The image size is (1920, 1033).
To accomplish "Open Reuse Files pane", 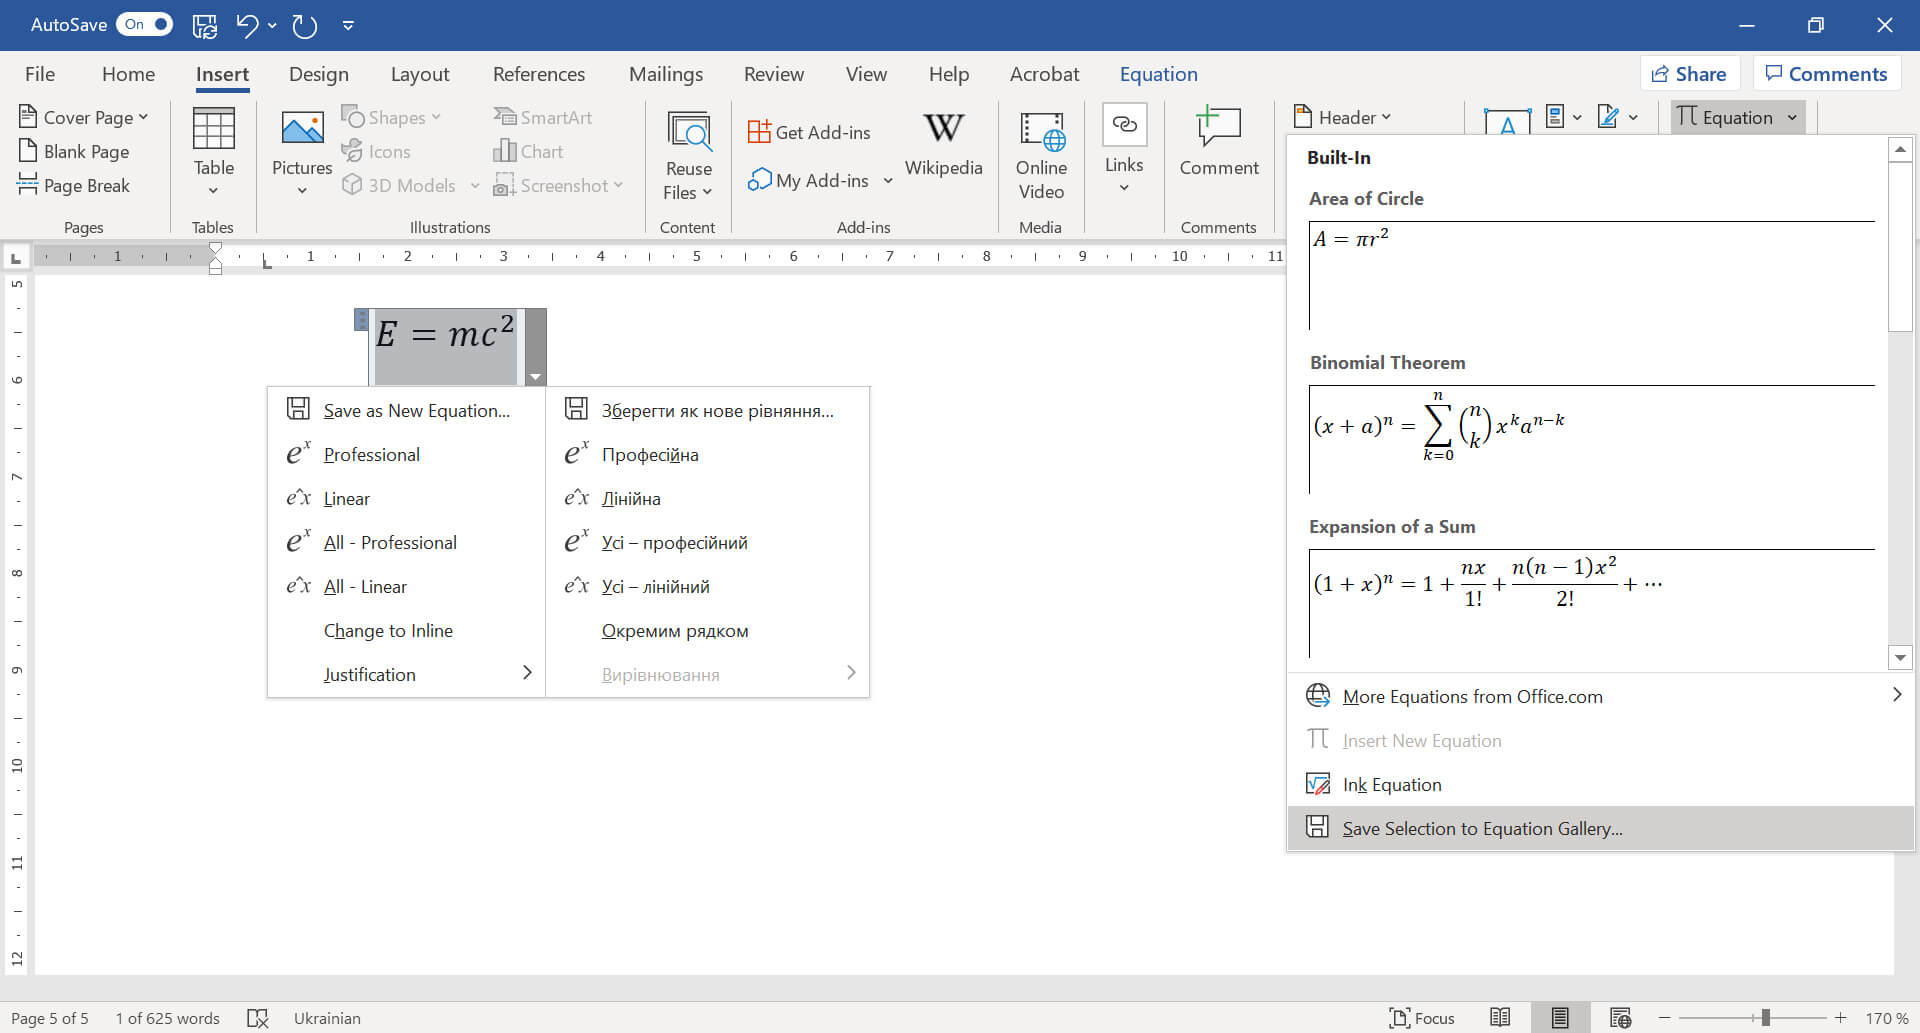I will [x=688, y=155].
